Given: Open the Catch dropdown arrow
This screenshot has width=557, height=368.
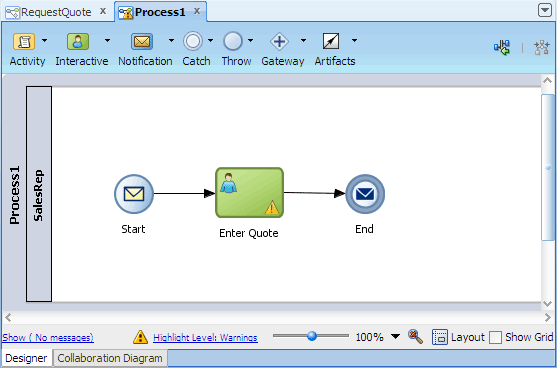Looking at the screenshot, I should (x=210, y=40).
